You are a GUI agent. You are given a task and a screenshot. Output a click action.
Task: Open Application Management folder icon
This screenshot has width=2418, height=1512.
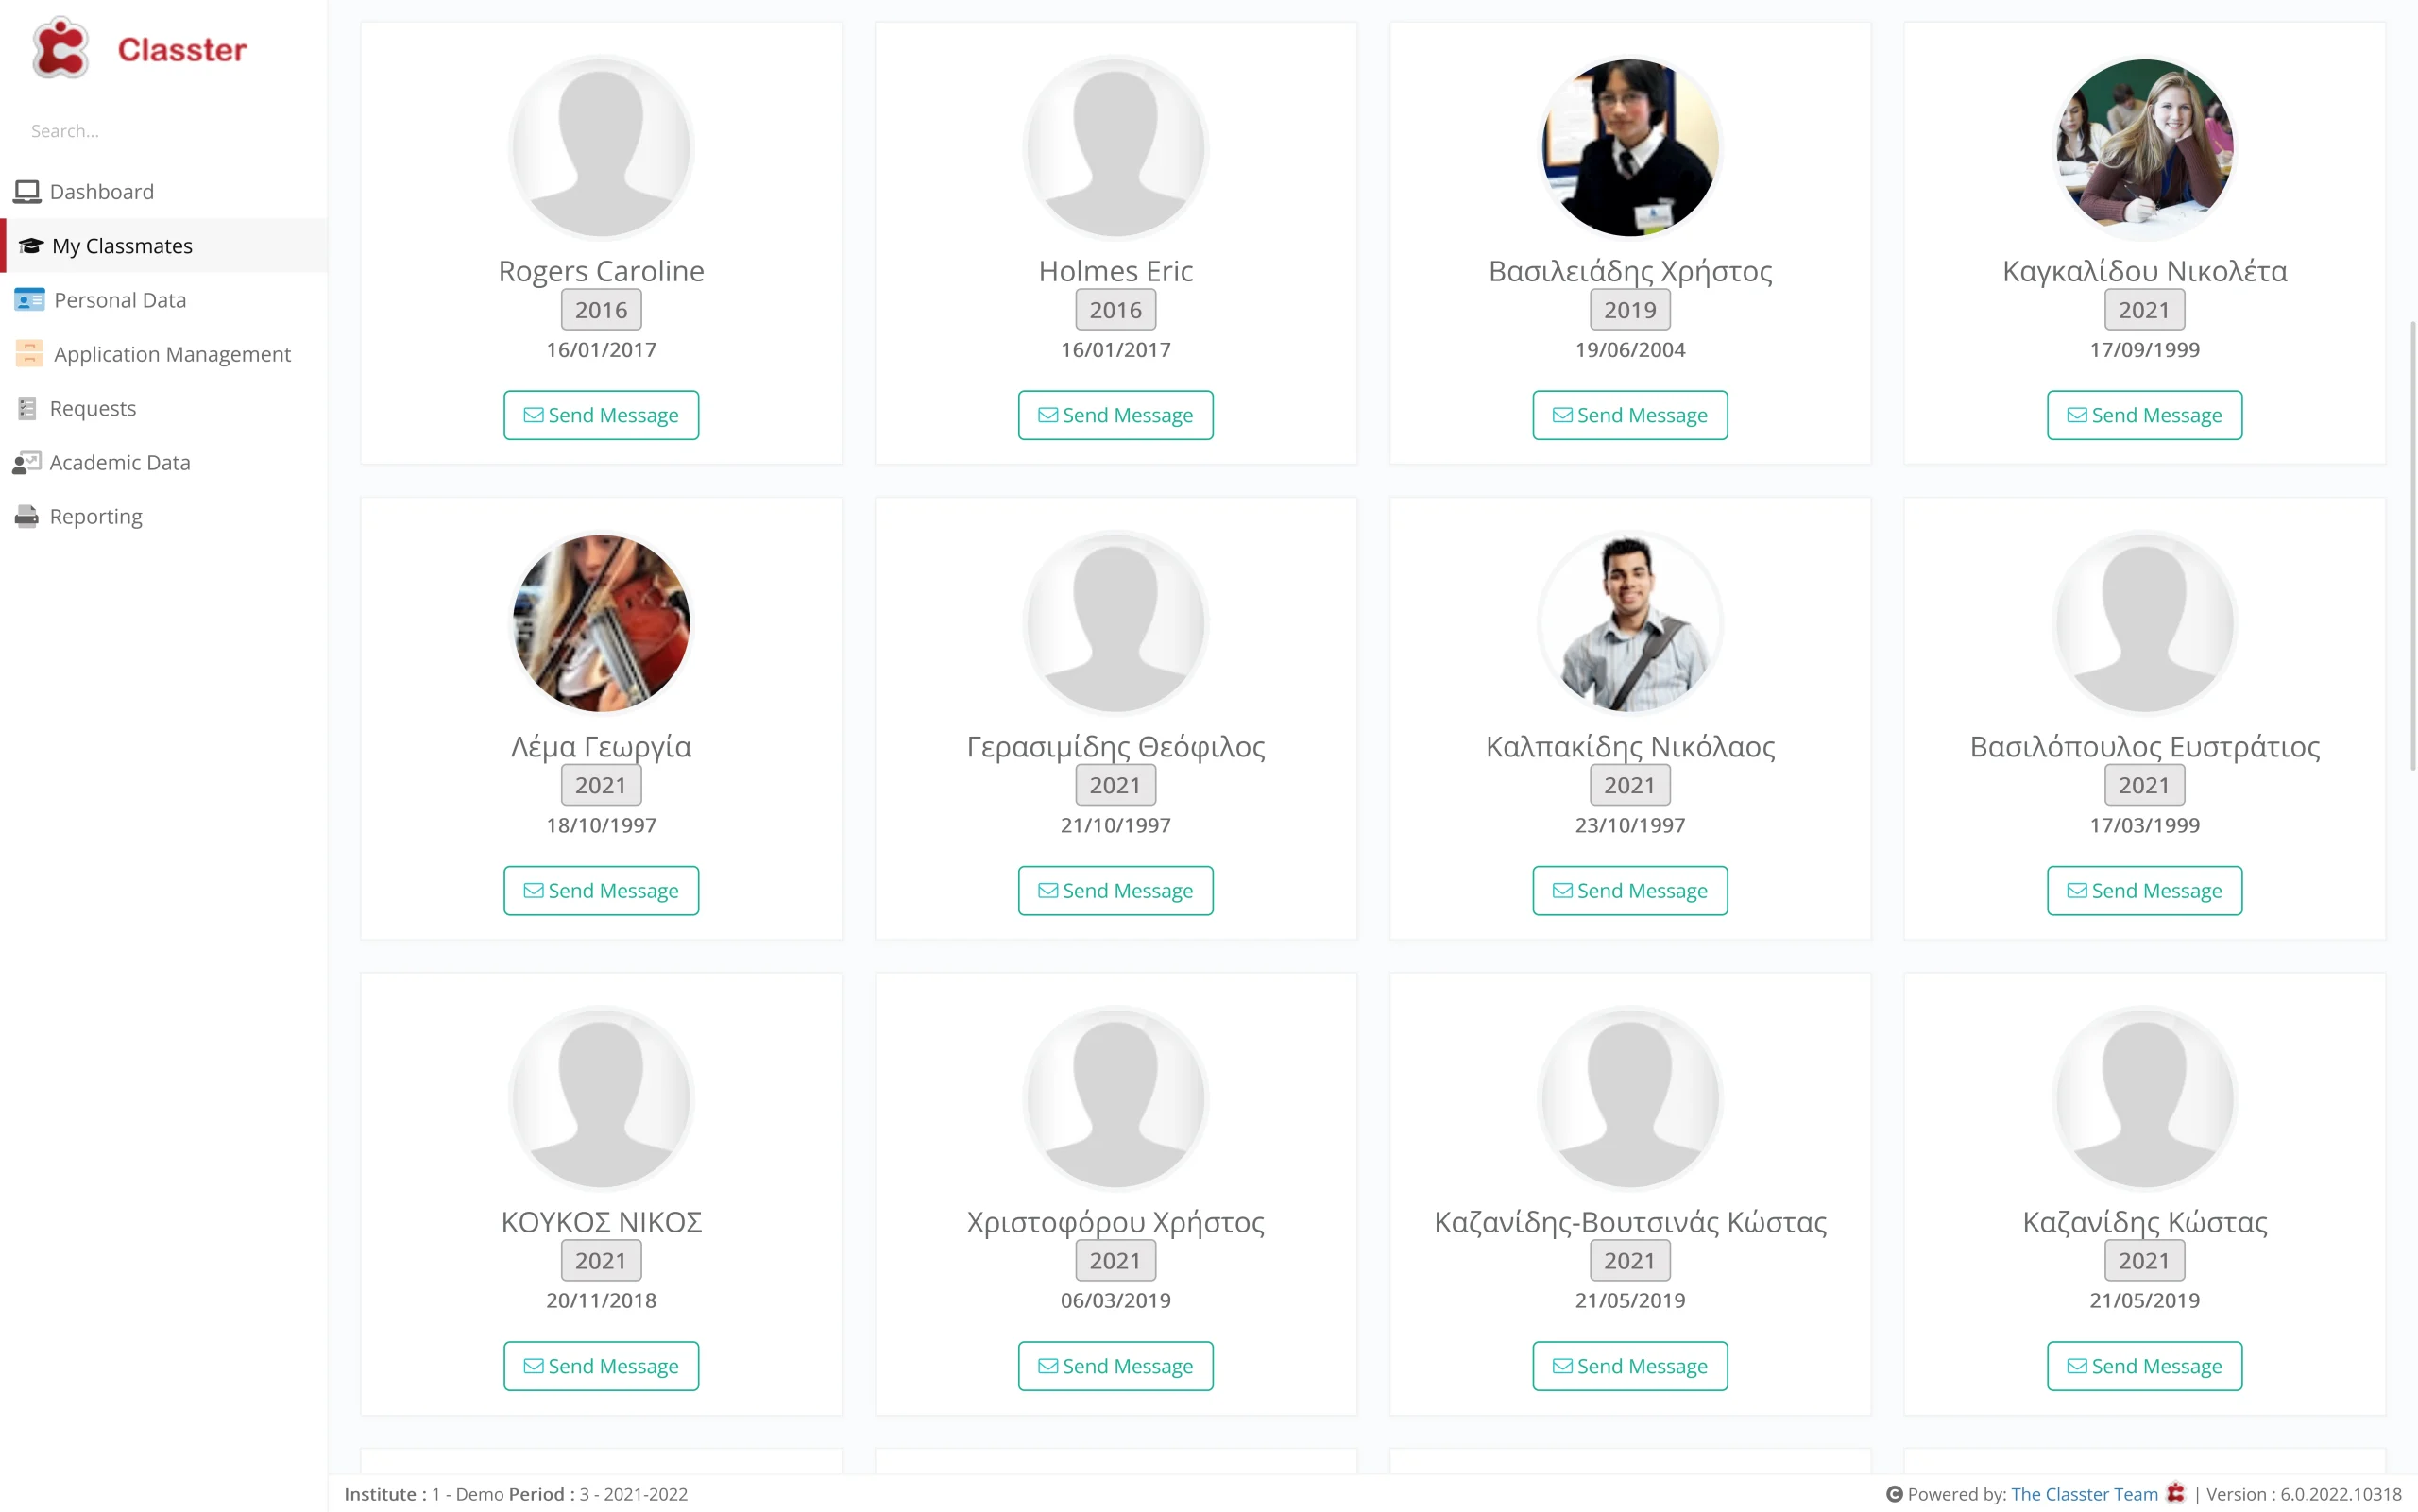(29, 353)
